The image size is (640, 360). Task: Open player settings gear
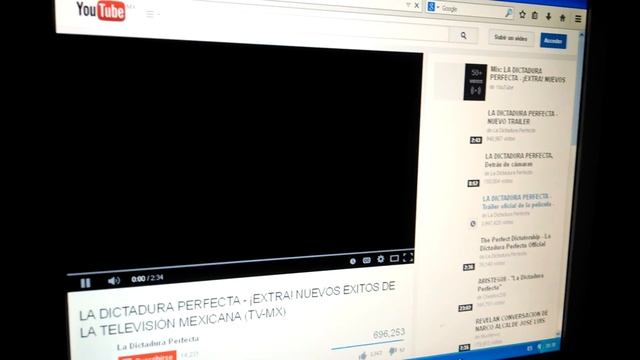click(x=380, y=259)
